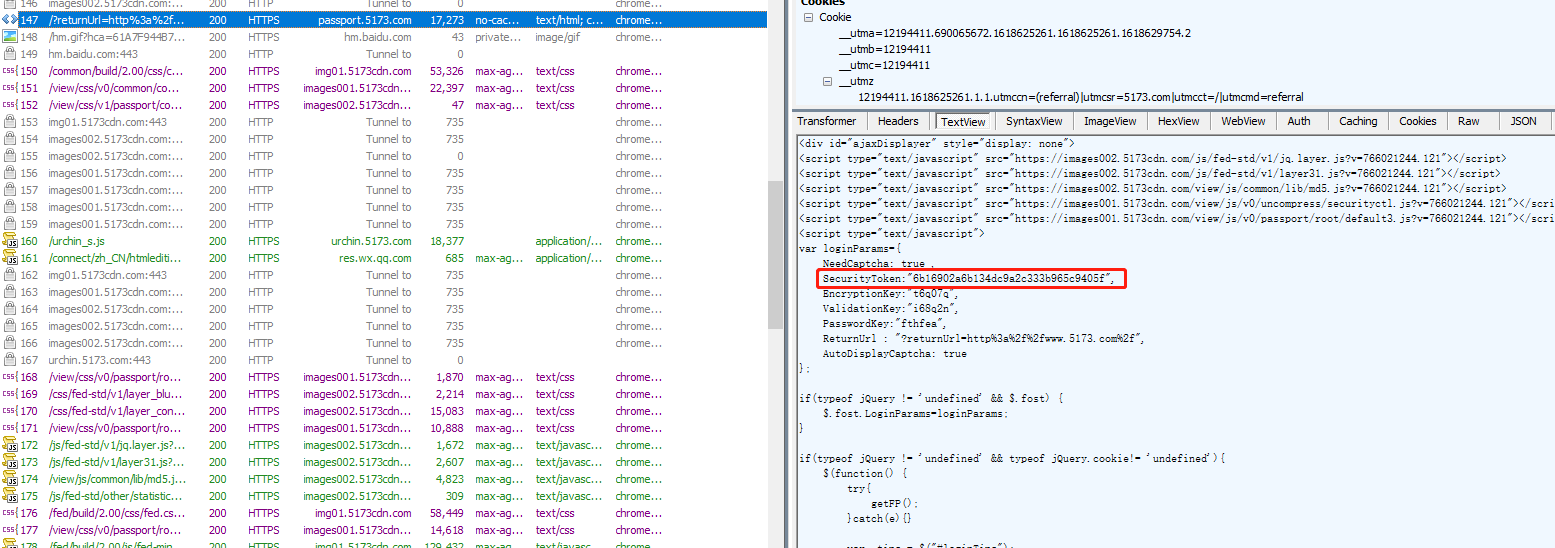
Task: Click the CSS icon of session 169
Action: tap(9, 394)
